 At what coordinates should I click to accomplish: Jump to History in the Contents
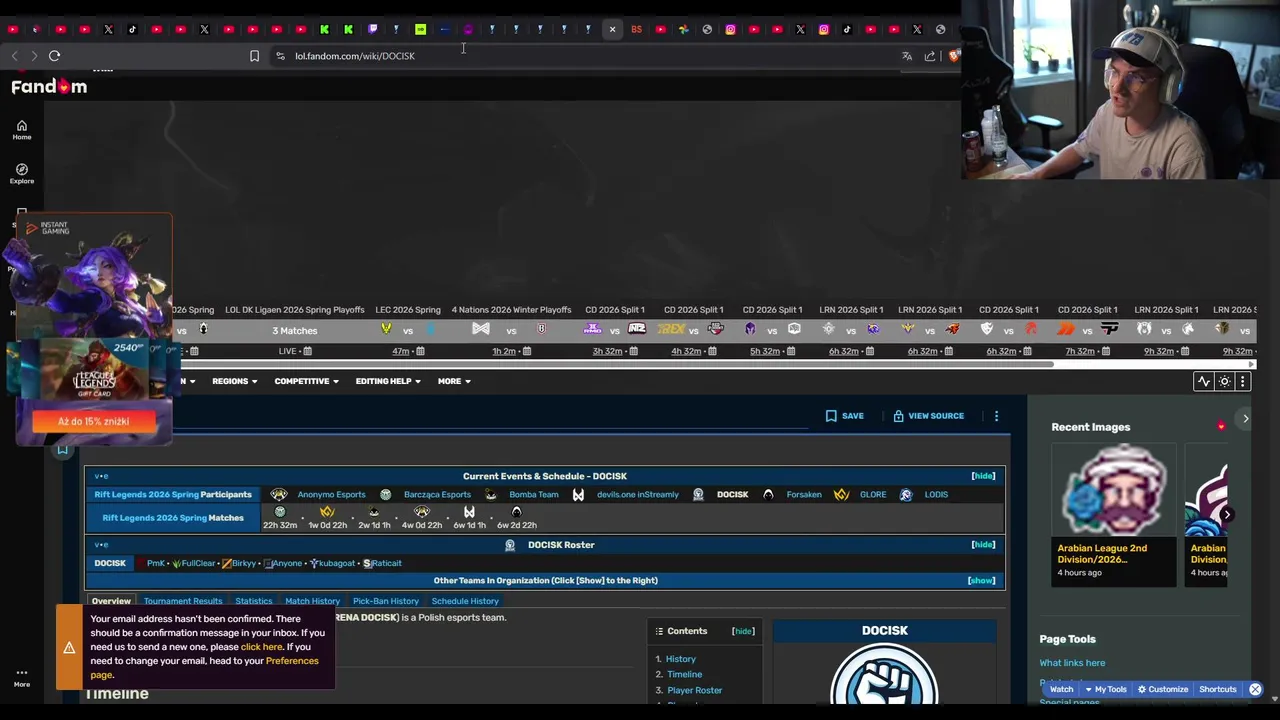680,659
